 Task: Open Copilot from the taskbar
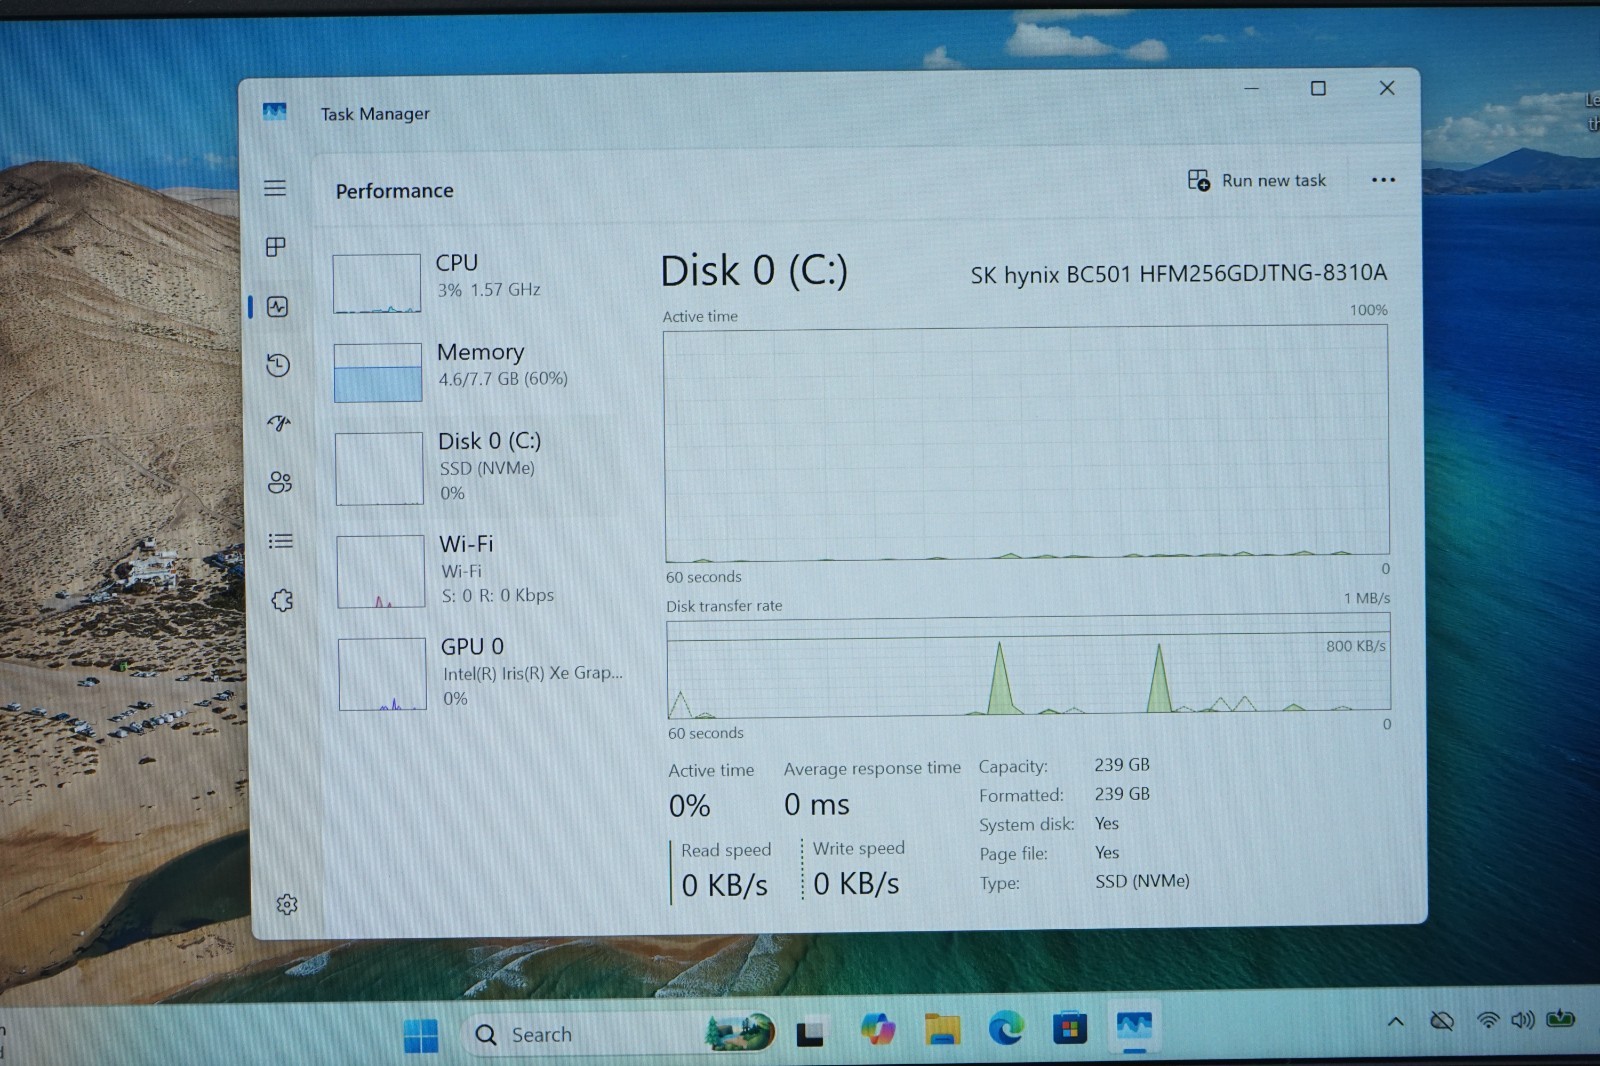tap(878, 1029)
